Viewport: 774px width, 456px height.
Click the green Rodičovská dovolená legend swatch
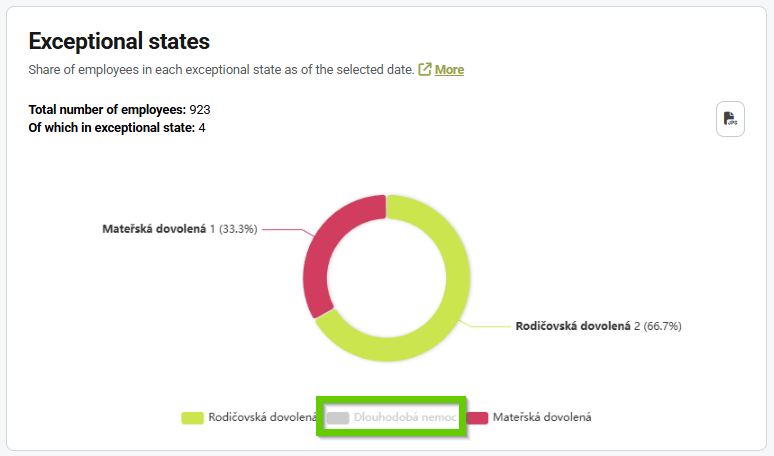click(x=193, y=417)
